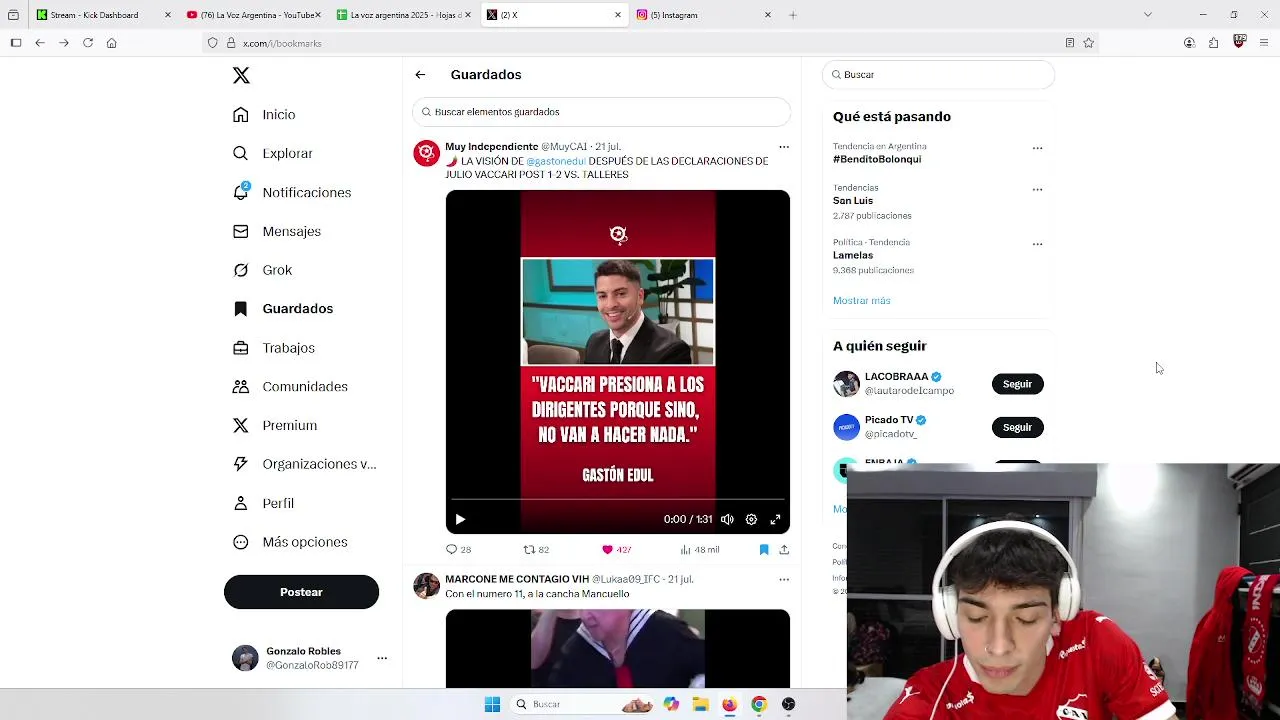Open more options on MARCONE post
This screenshot has height=720, width=1280.
click(x=784, y=579)
